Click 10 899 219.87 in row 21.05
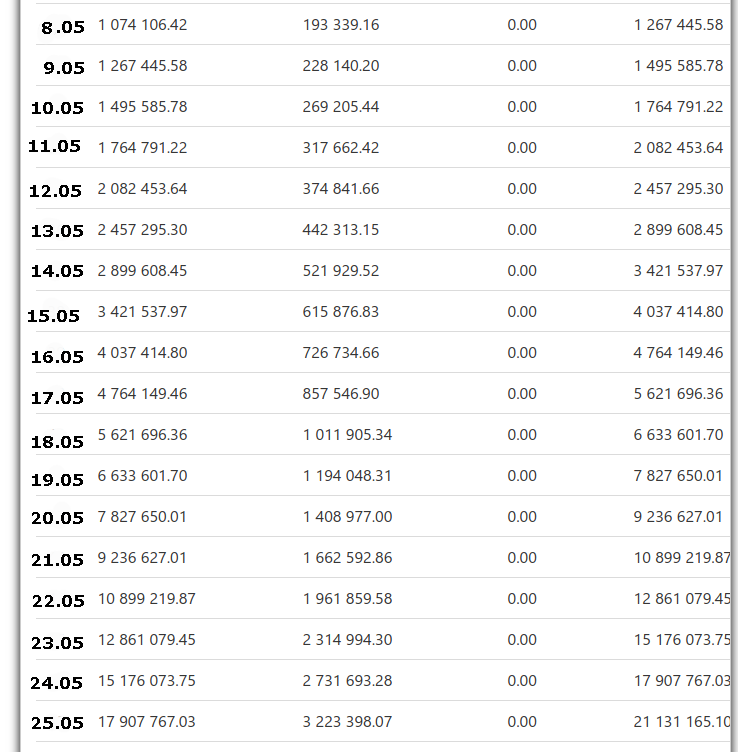Screen dimensions: 738x752 click(x=682, y=558)
